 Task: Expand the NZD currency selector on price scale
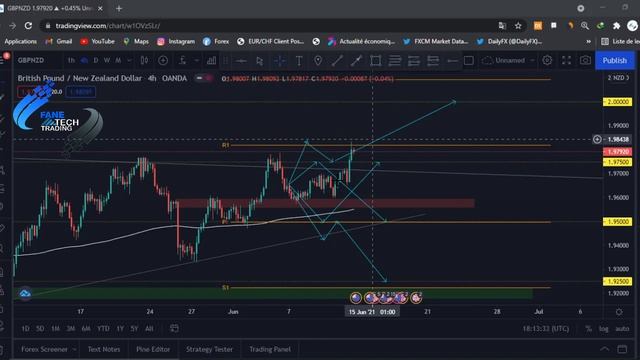pos(619,78)
